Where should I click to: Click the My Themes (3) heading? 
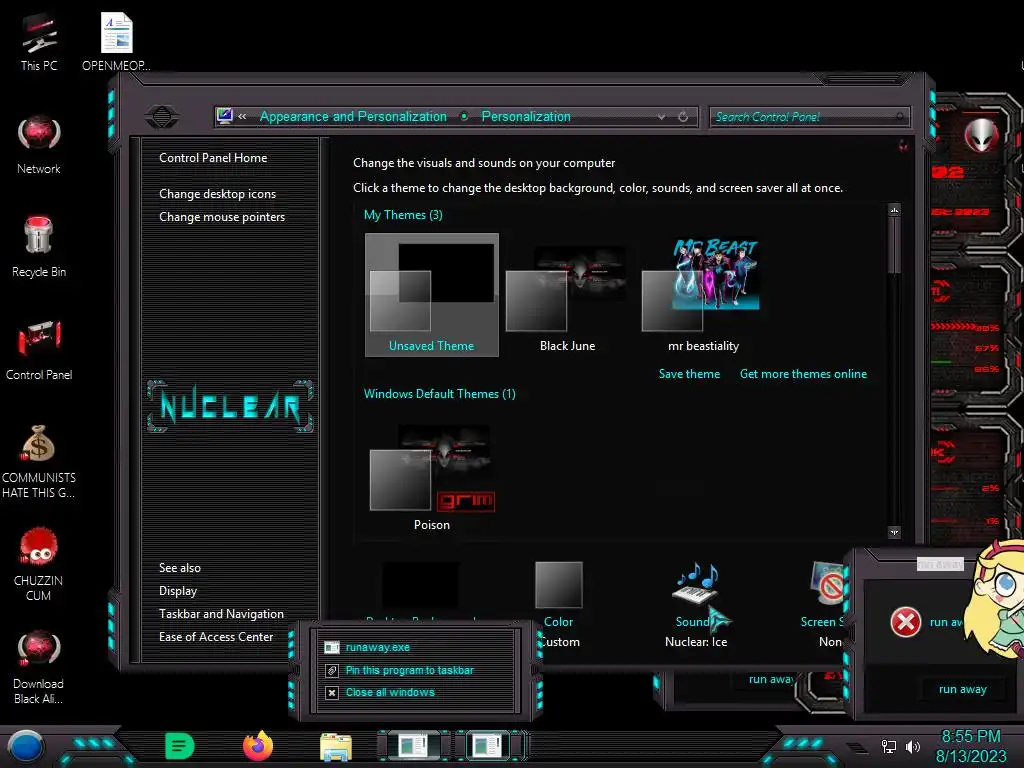coord(403,215)
